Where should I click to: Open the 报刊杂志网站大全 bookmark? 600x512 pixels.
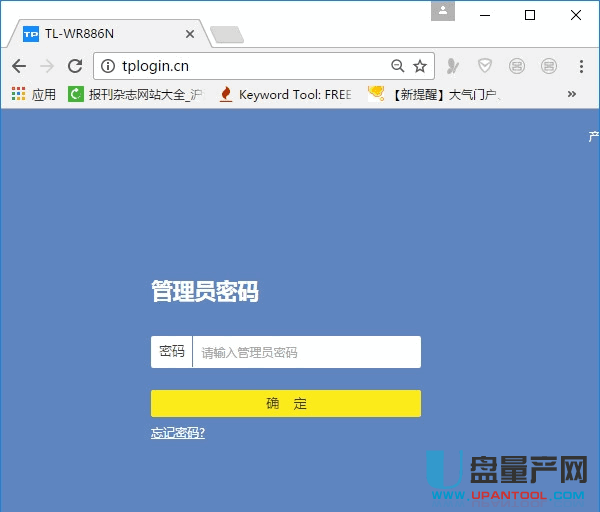click(135, 95)
